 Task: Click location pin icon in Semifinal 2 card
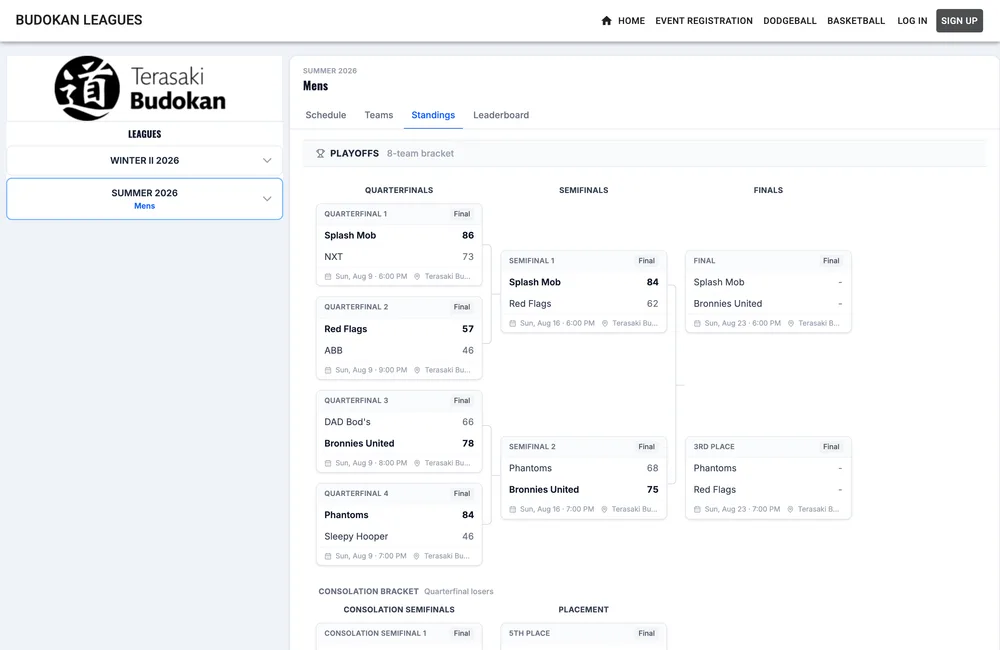click(604, 510)
